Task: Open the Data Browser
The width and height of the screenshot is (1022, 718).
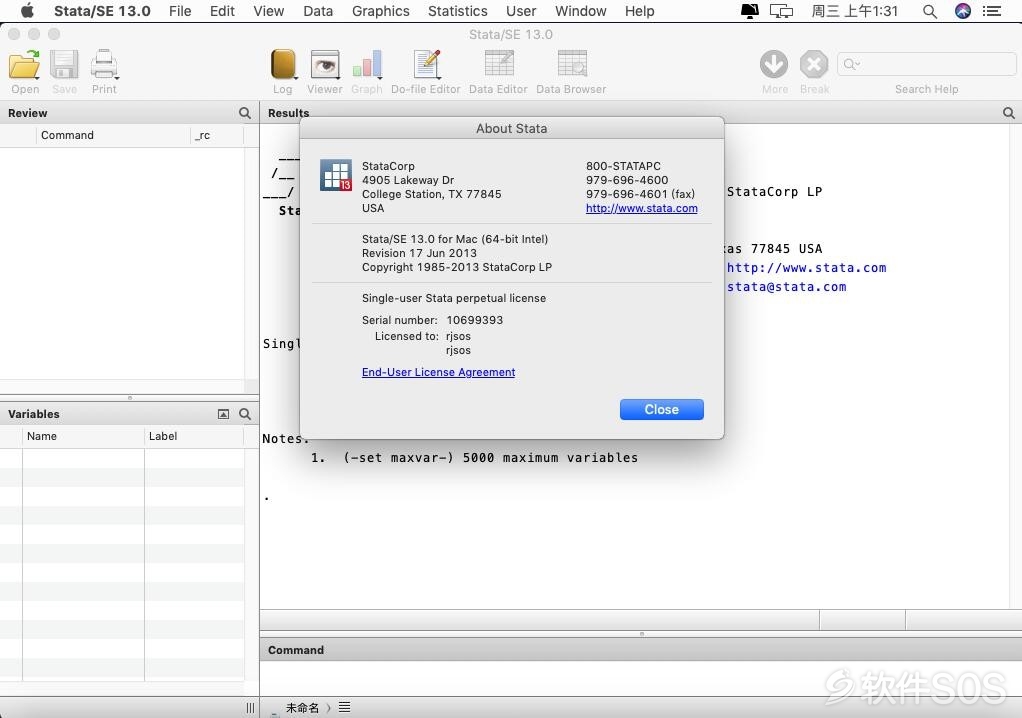Action: [x=572, y=65]
